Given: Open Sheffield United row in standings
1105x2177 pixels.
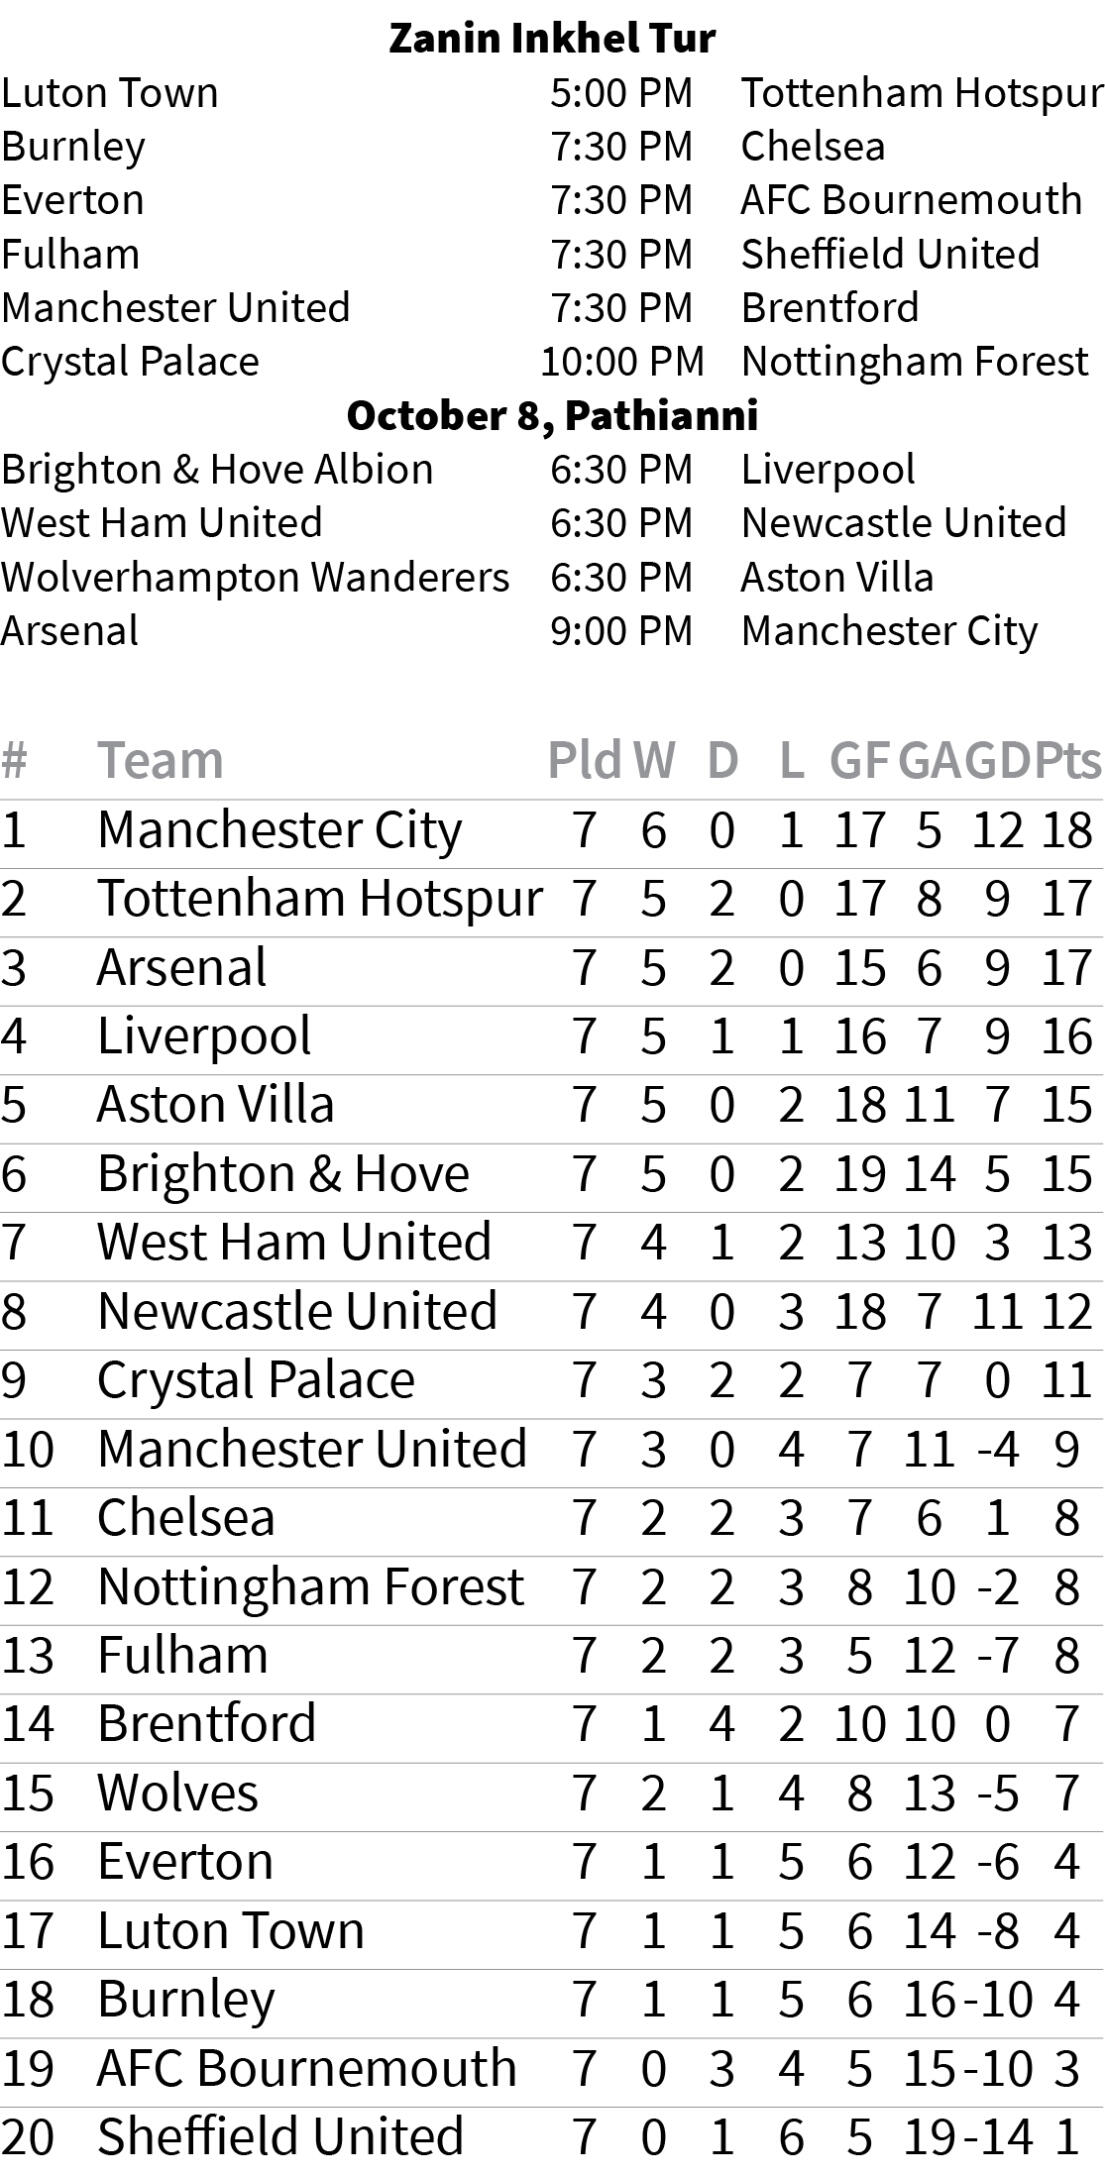Looking at the screenshot, I should pyautogui.click(x=552, y=2138).
